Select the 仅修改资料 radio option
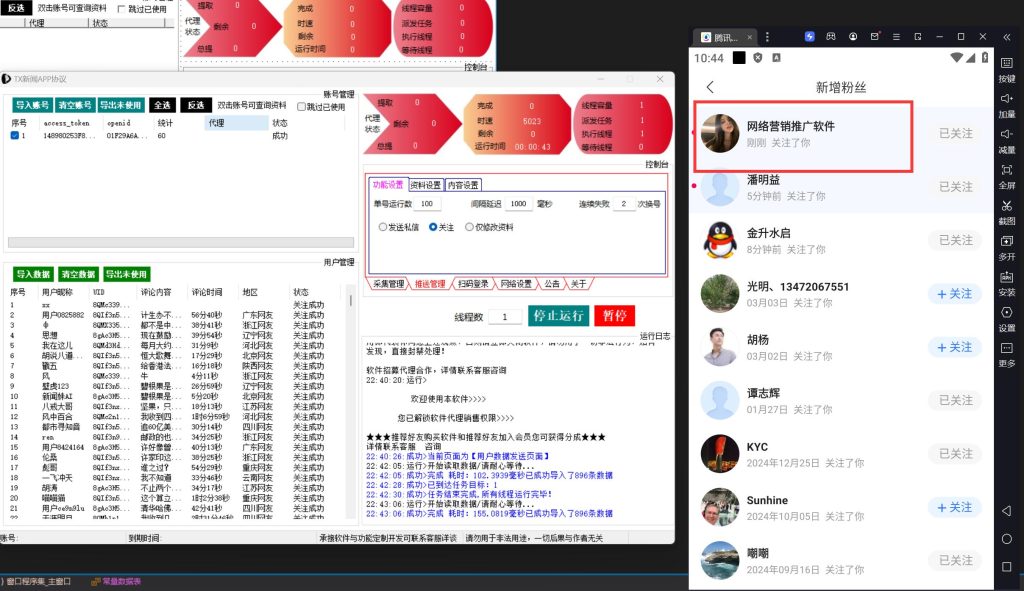1024x591 pixels. tap(469, 227)
